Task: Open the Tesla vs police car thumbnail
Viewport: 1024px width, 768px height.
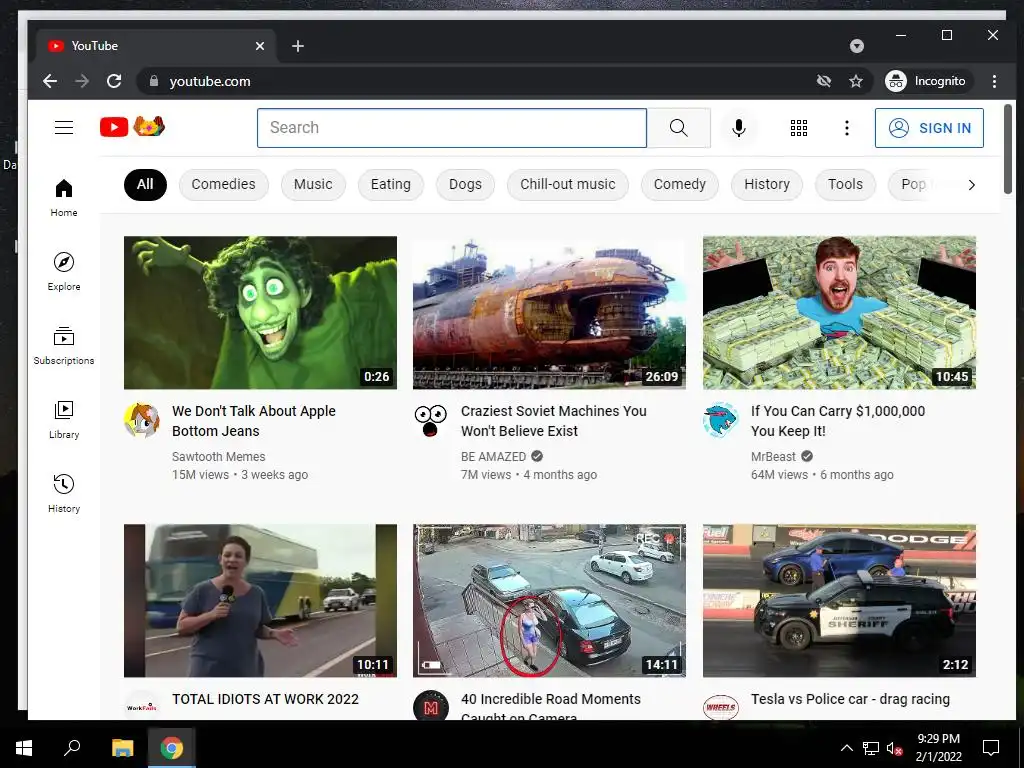Action: click(839, 601)
